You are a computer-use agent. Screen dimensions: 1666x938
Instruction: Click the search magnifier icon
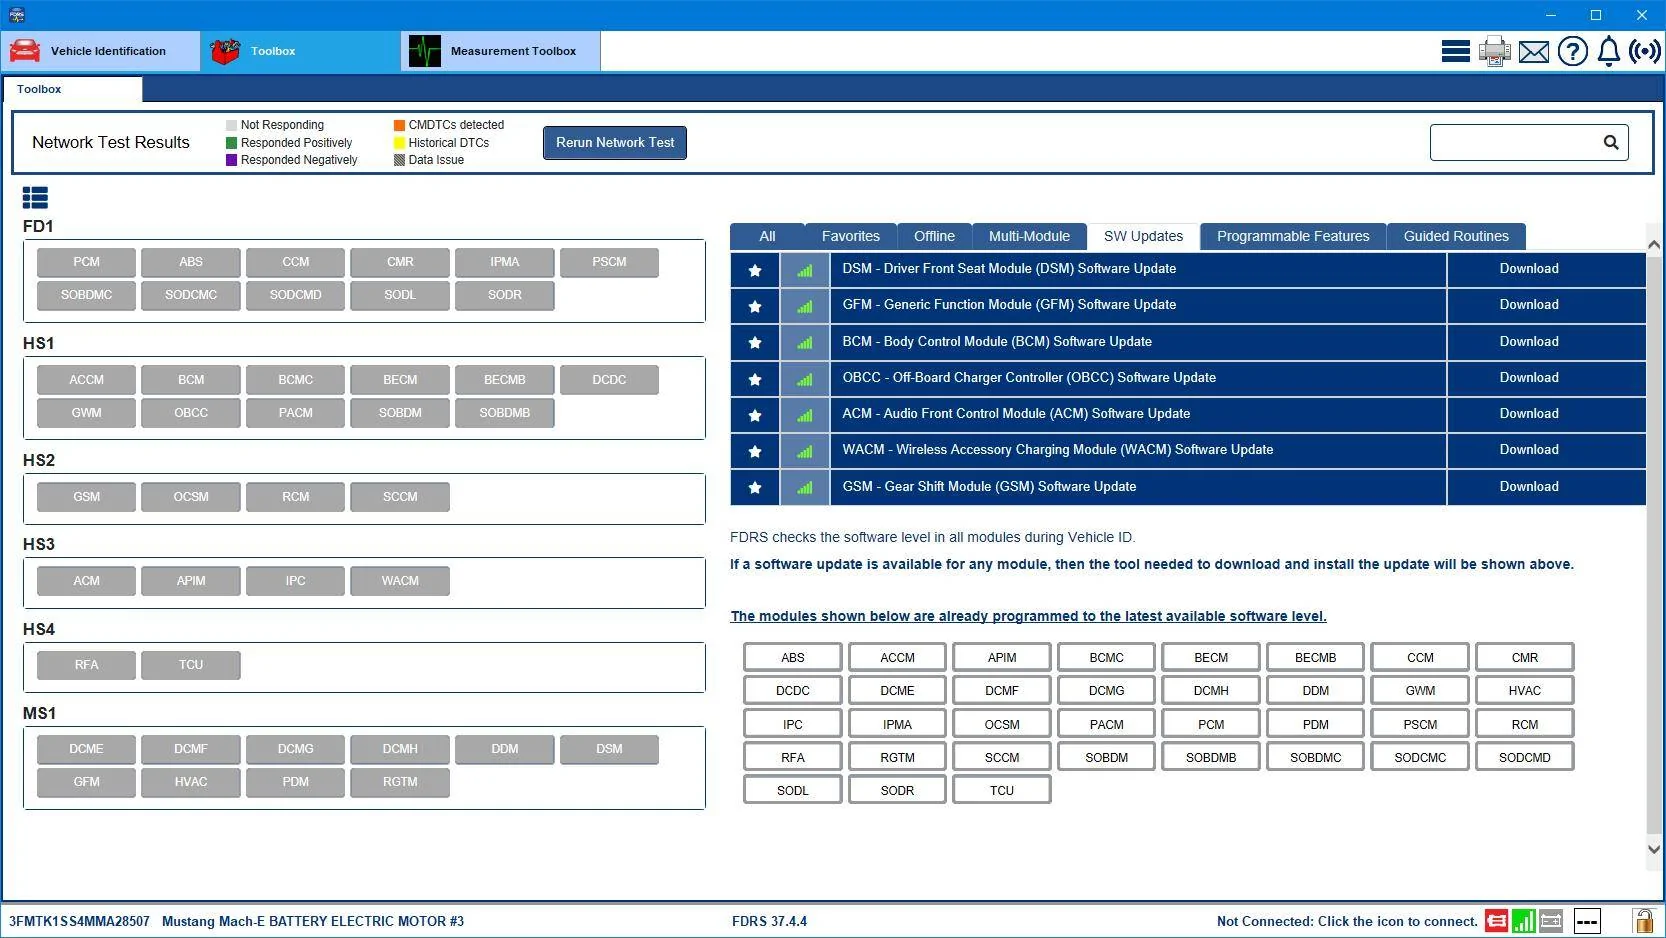point(1611,142)
